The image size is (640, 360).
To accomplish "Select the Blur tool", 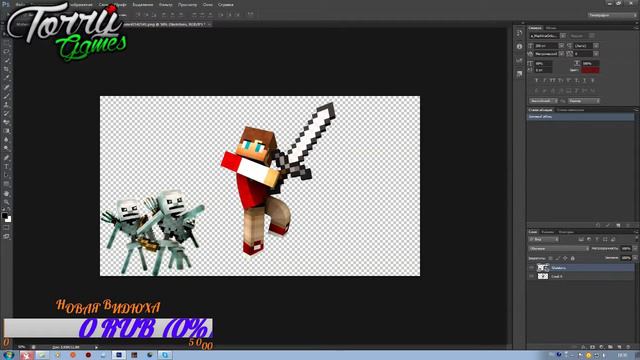I will click(x=7, y=140).
